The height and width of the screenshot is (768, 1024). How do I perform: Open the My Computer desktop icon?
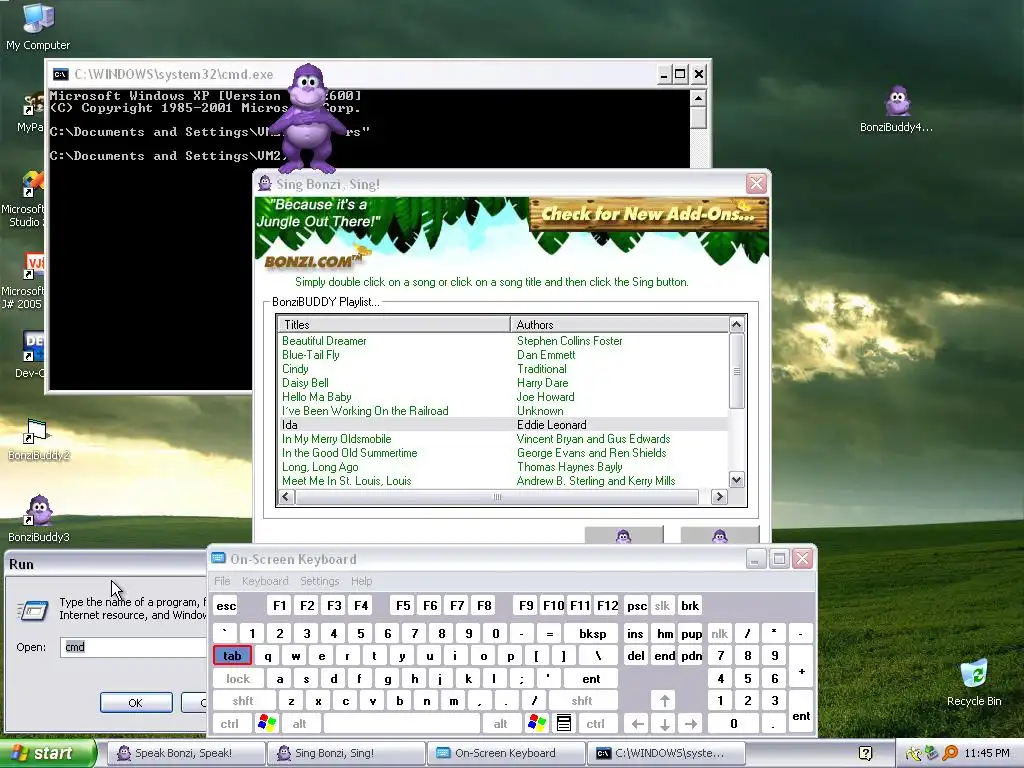point(38,26)
